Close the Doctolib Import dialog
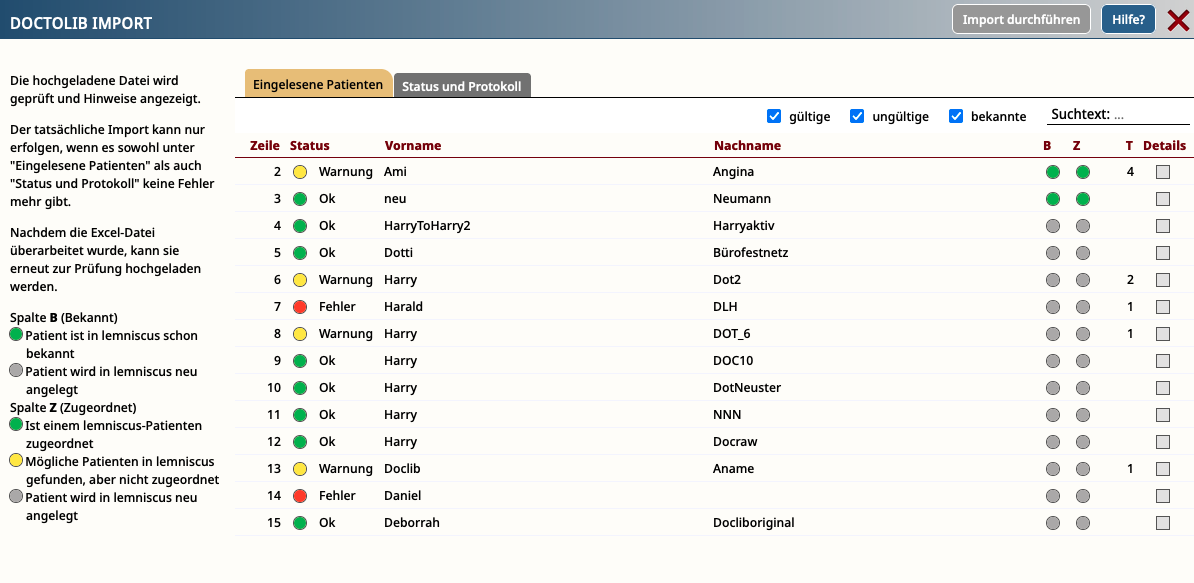Image resolution: width=1194 pixels, height=583 pixels. 1177,21
